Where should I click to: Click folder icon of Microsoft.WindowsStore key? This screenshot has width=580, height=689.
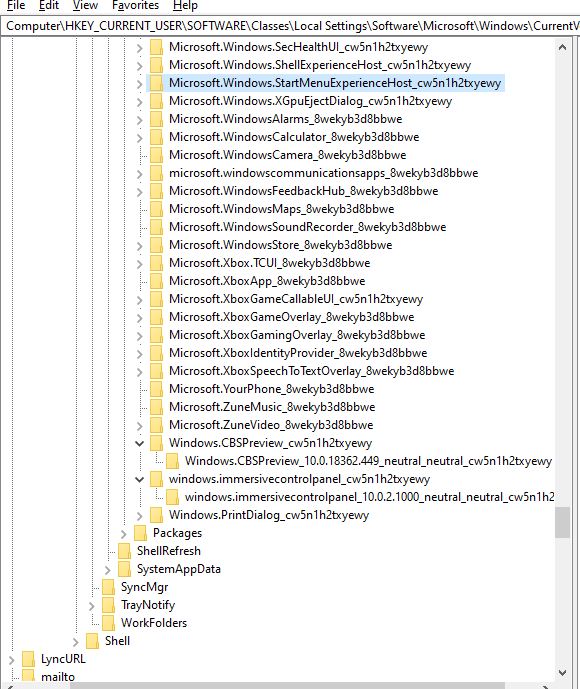pyautogui.click(x=156, y=245)
